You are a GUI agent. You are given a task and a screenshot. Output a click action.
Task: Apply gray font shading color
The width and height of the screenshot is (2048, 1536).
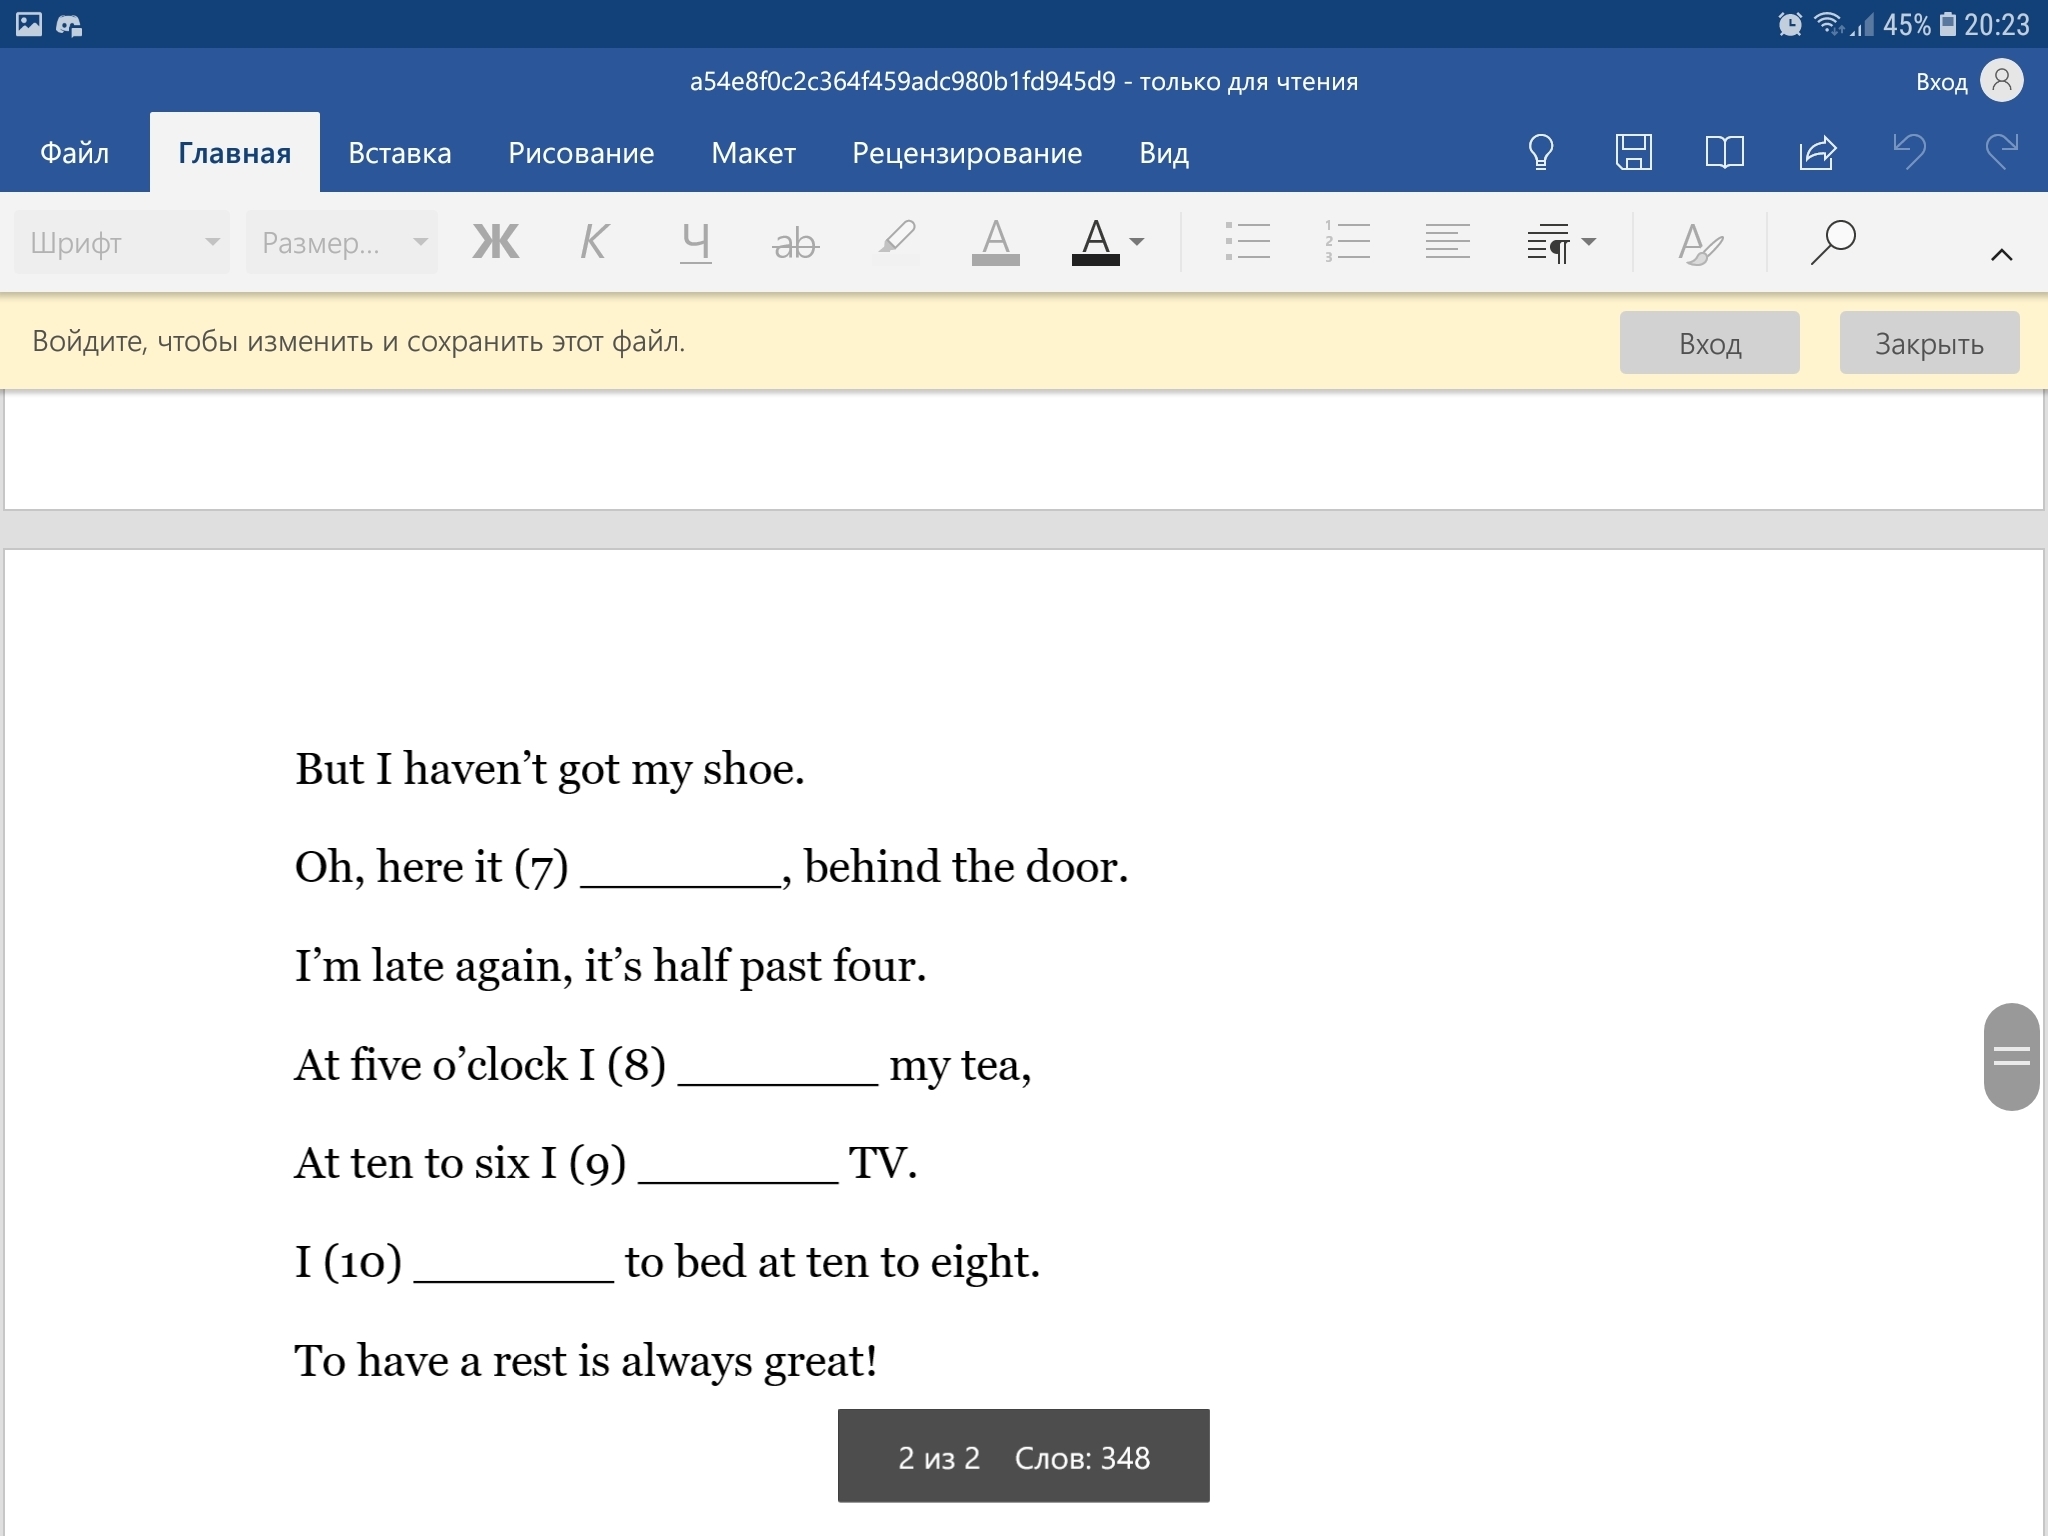[x=995, y=241]
